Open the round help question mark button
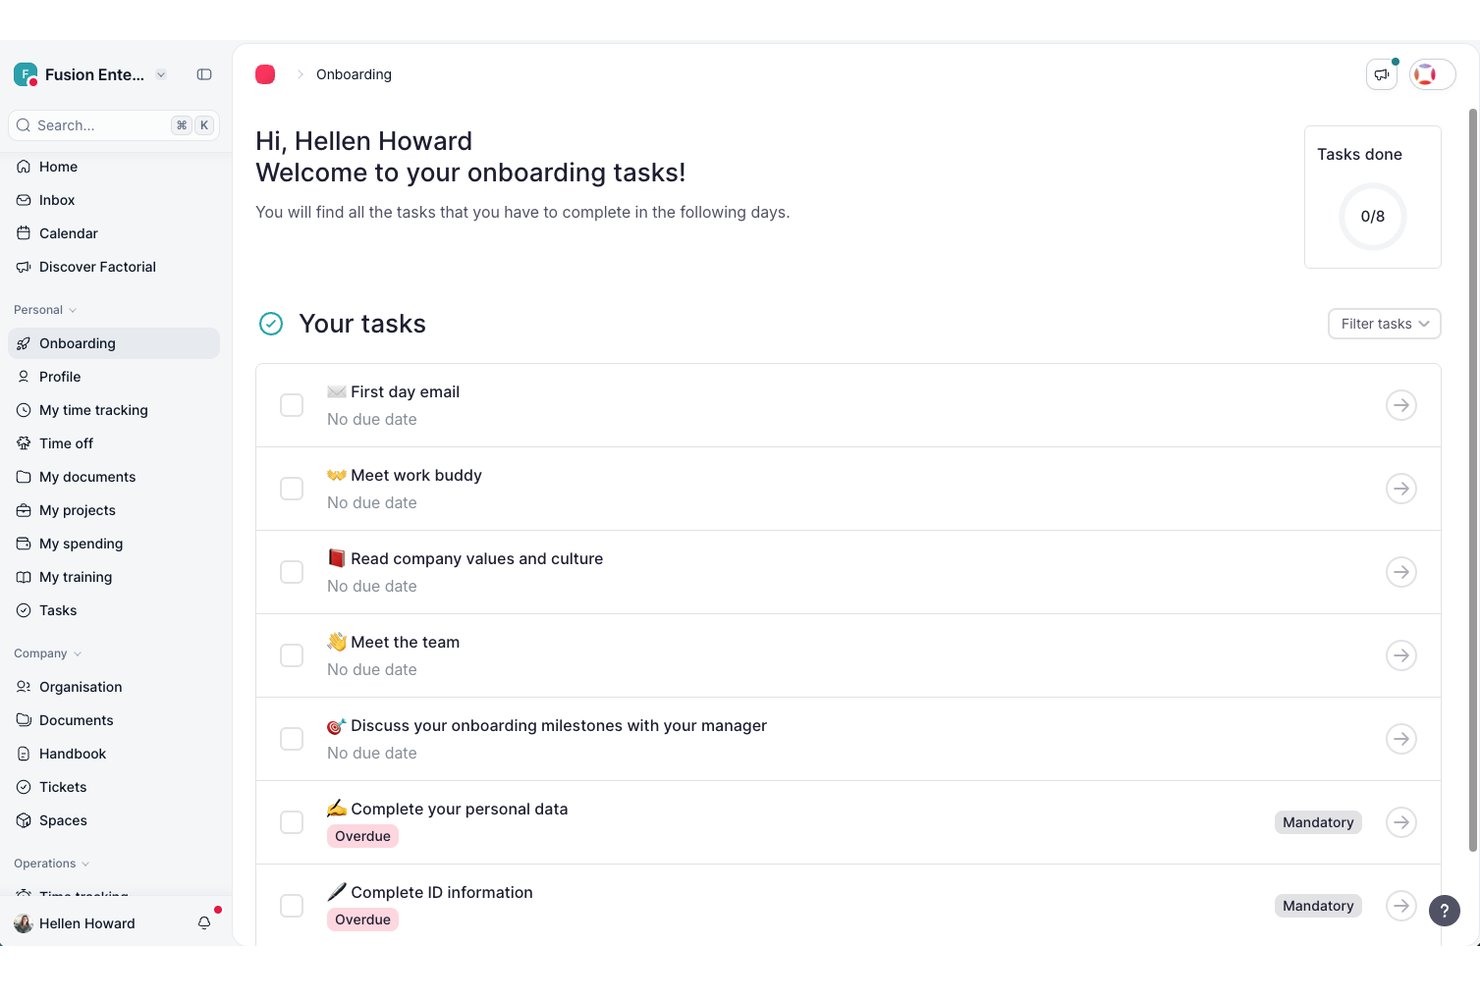Image resolution: width=1480 pixels, height=987 pixels. 1444,910
